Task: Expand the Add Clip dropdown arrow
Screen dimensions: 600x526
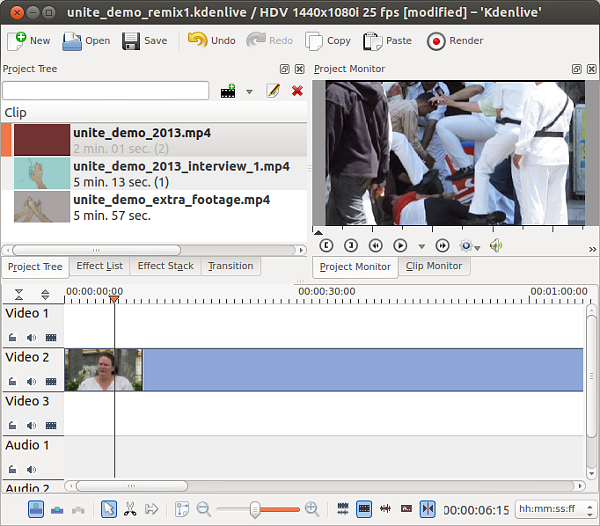Action: (x=249, y=92)
